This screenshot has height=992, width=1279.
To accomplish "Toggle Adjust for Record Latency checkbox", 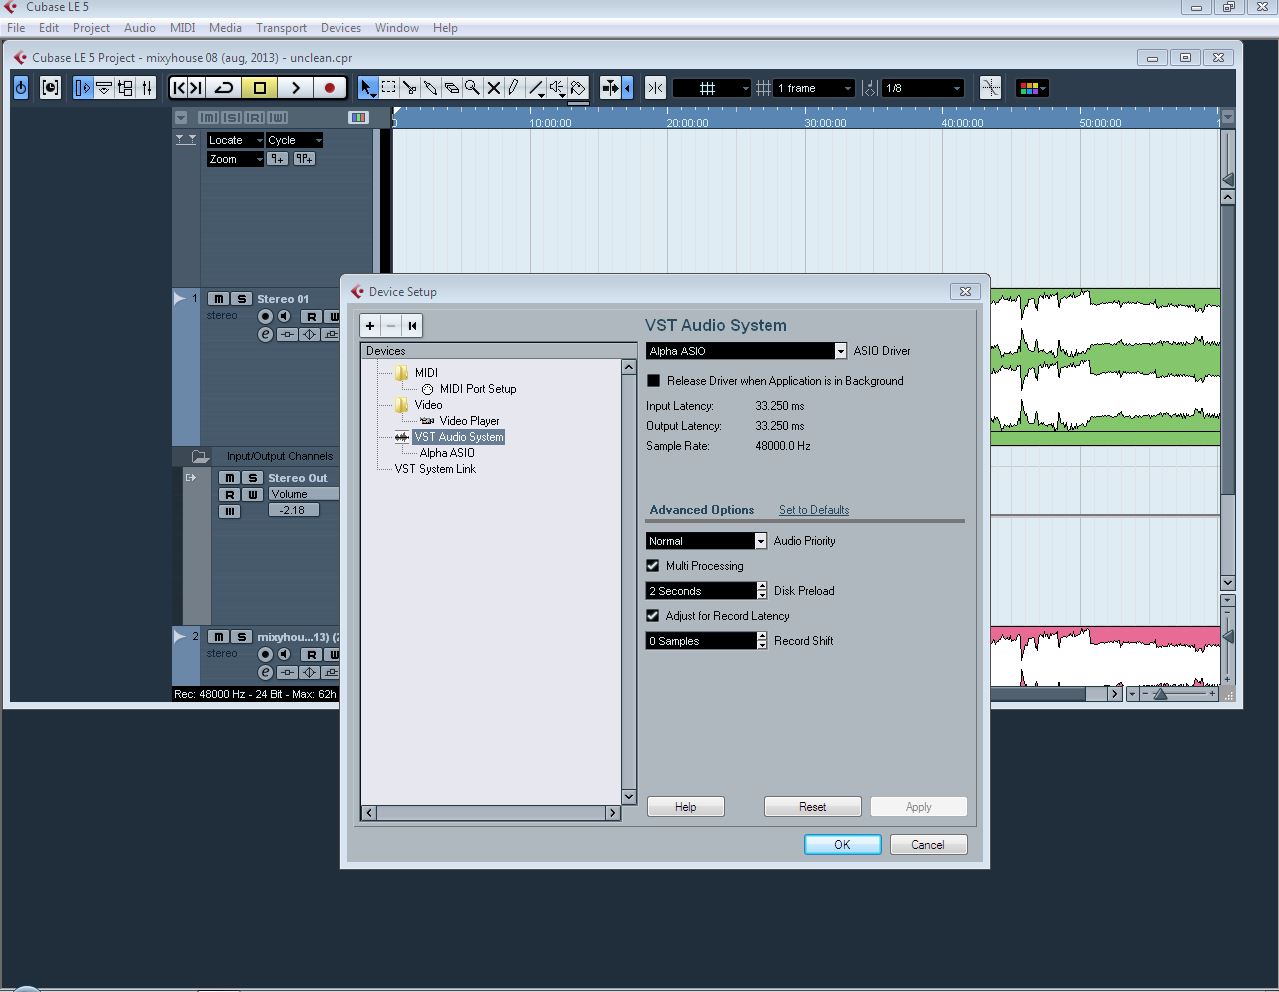I will 653,616.
